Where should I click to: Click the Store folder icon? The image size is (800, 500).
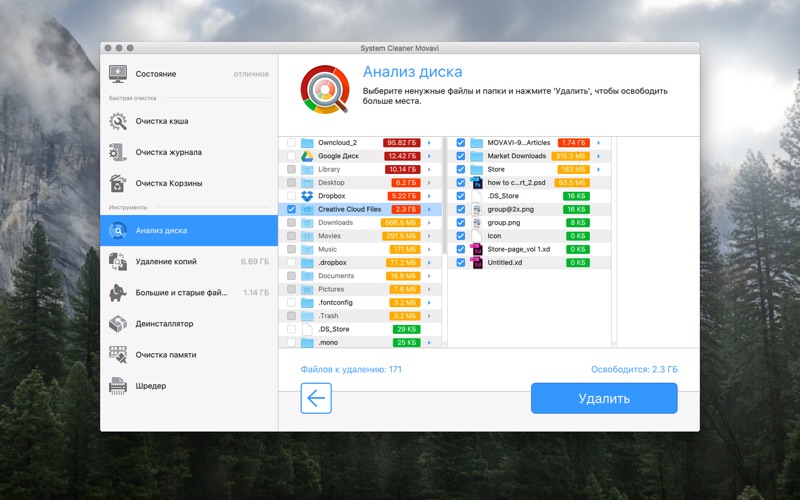tap(476, 169)
